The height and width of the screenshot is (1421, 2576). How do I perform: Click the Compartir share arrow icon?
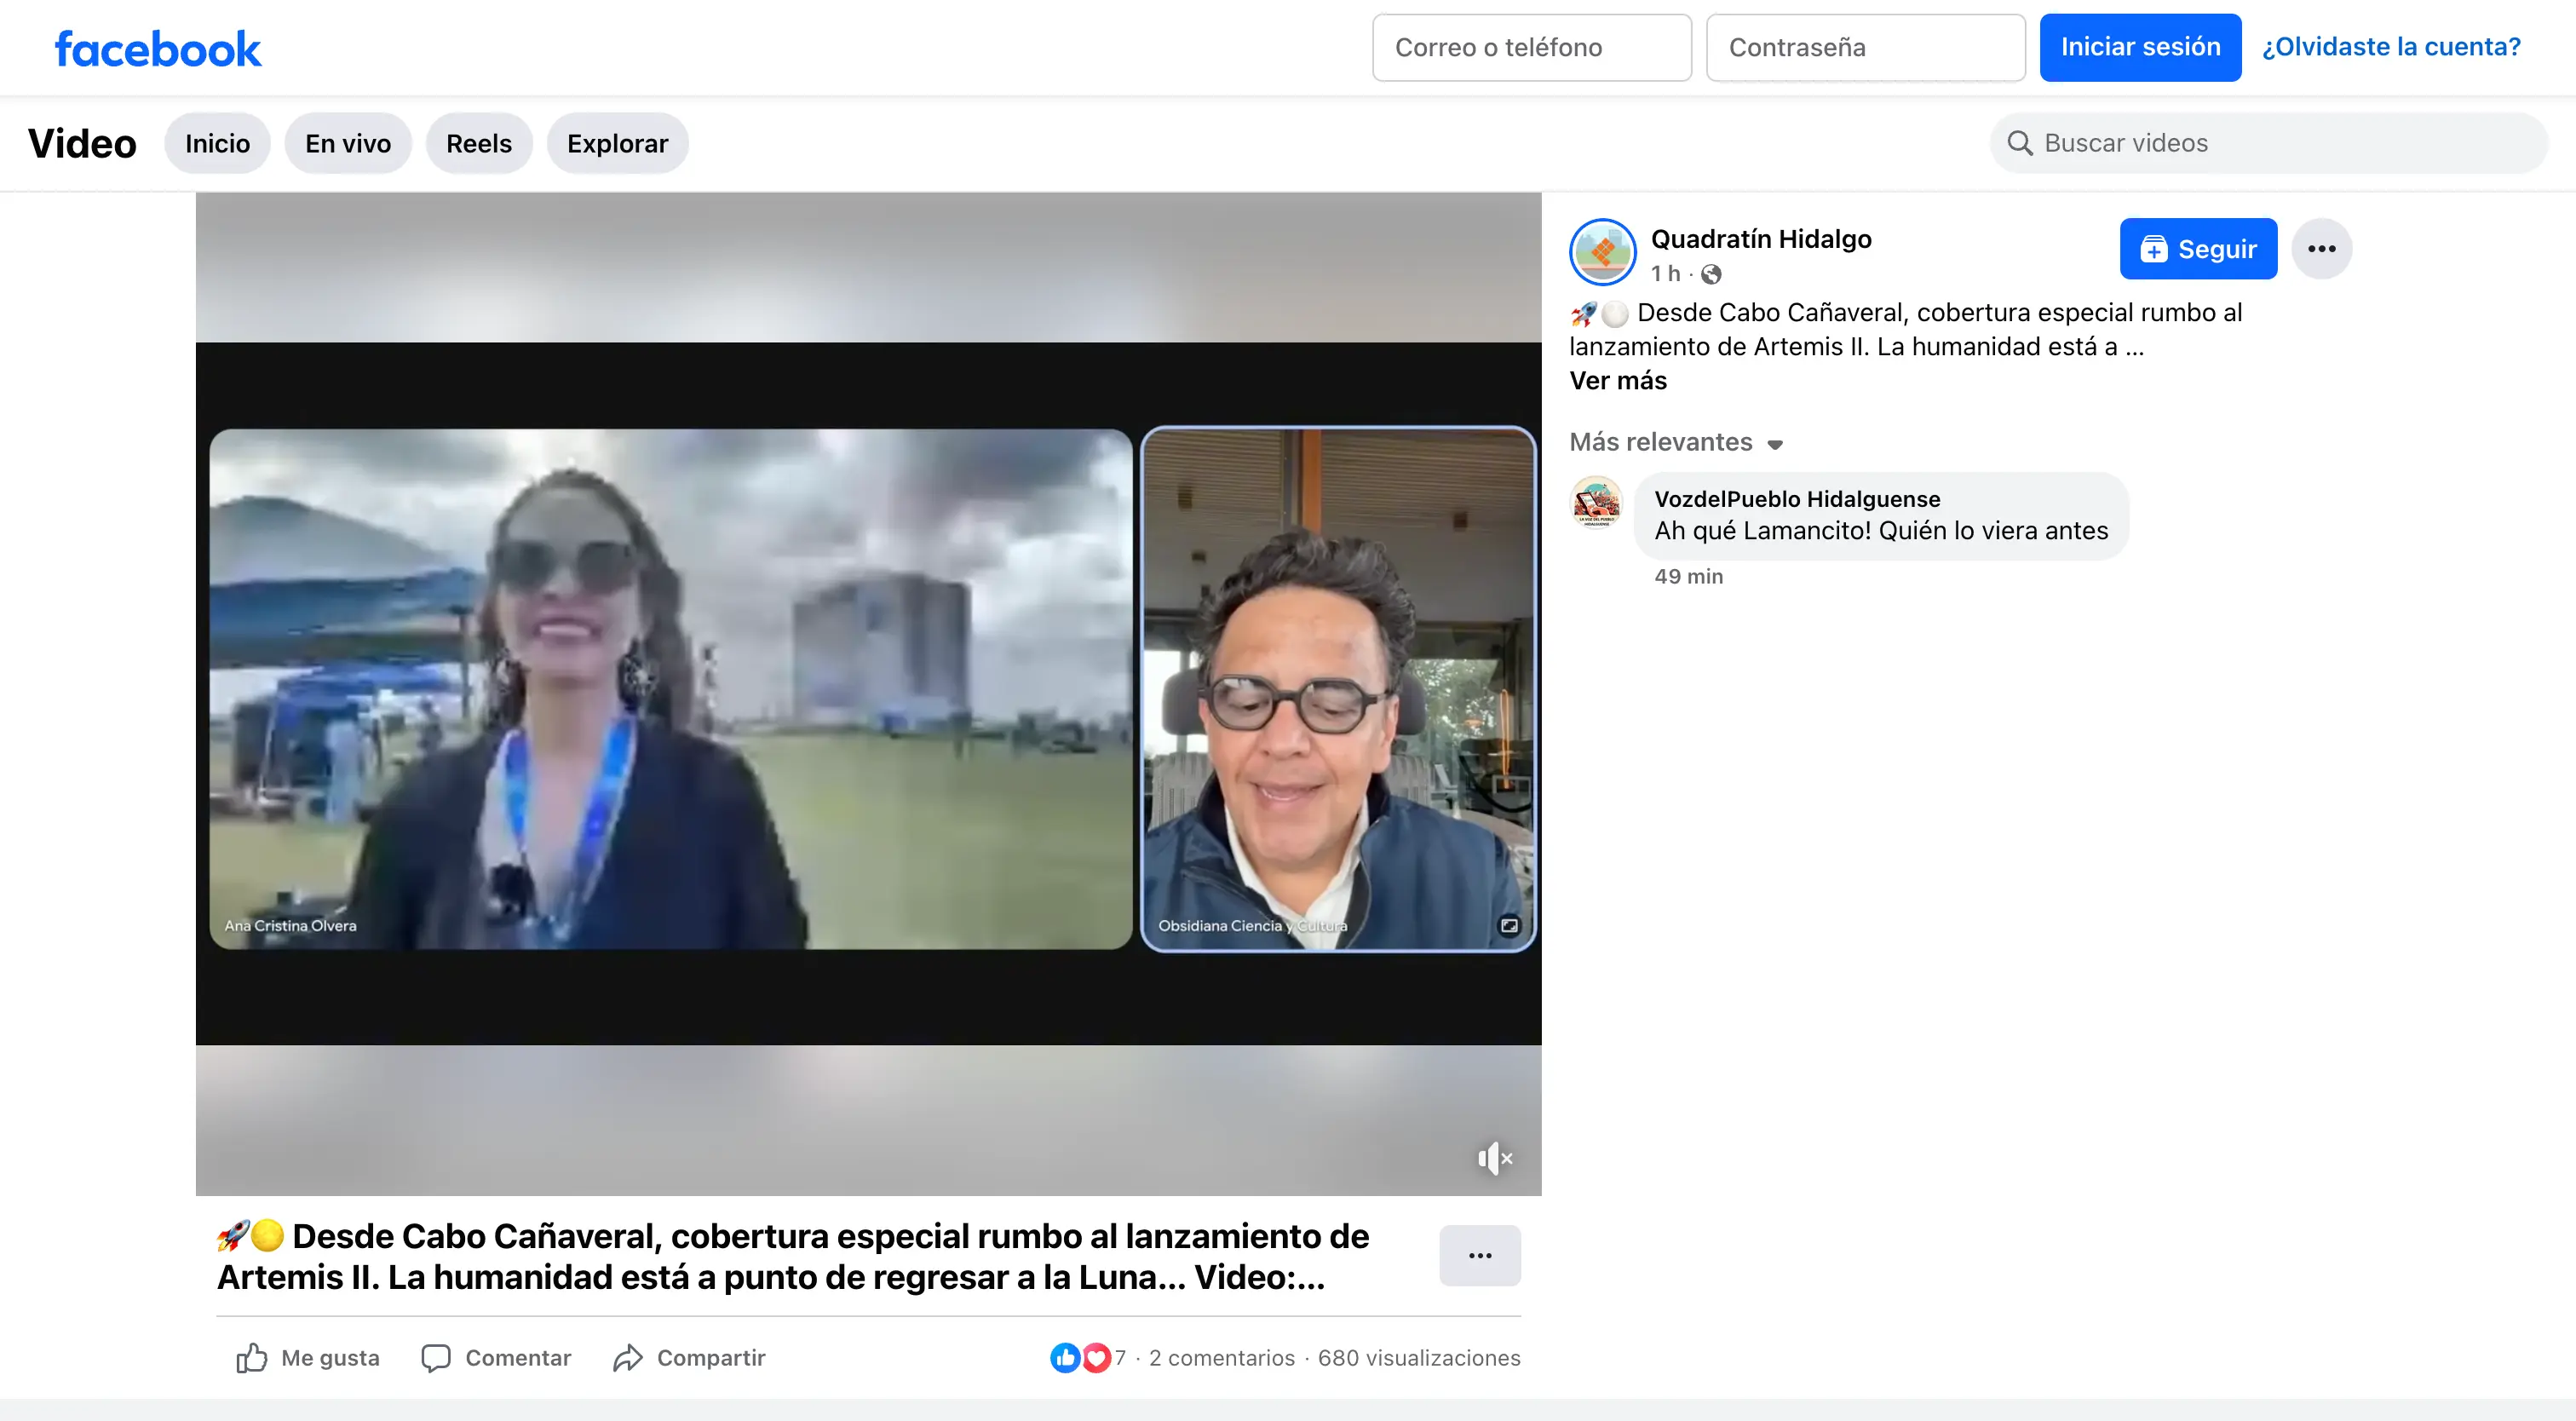628,1357
